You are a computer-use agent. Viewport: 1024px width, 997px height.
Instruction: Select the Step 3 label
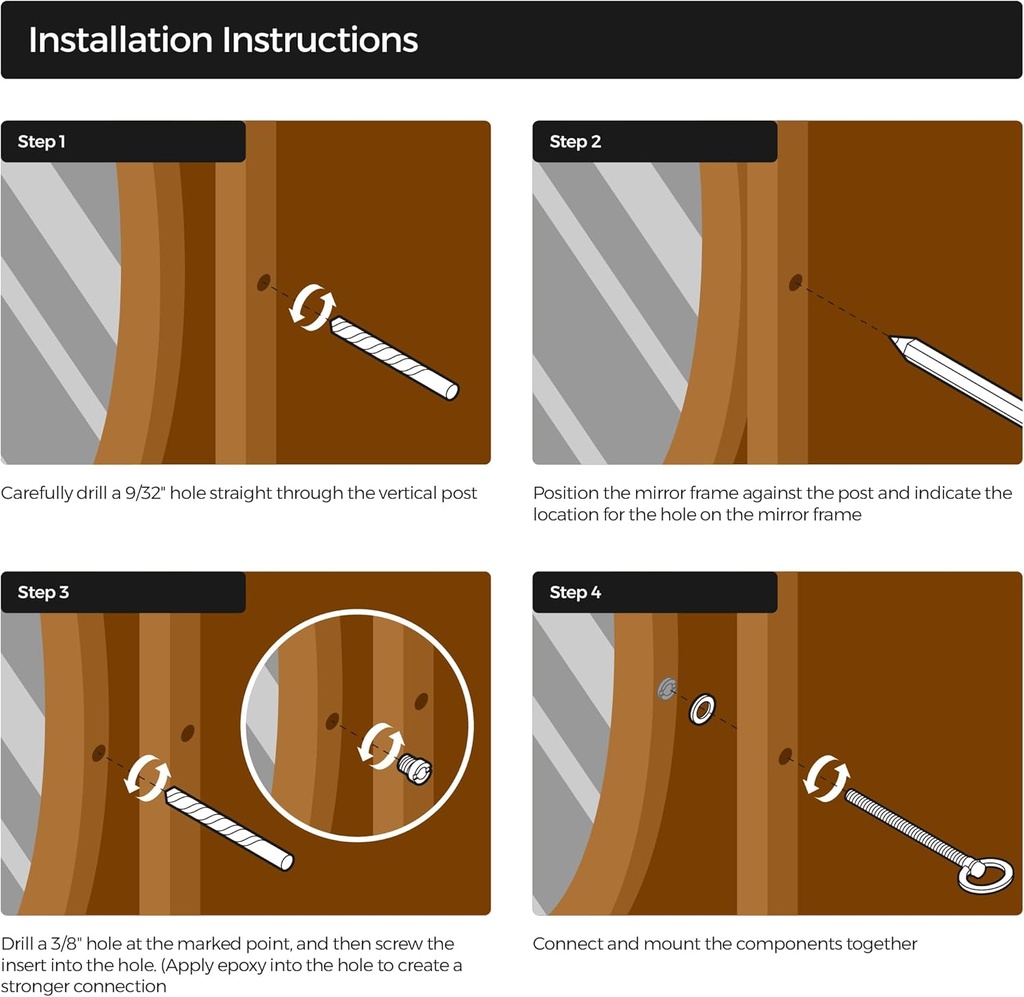click(43, 592)
